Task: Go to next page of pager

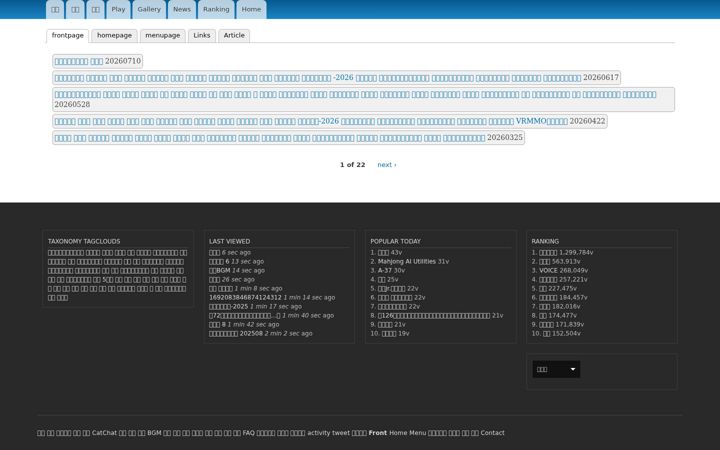Action: coord(387,165)
